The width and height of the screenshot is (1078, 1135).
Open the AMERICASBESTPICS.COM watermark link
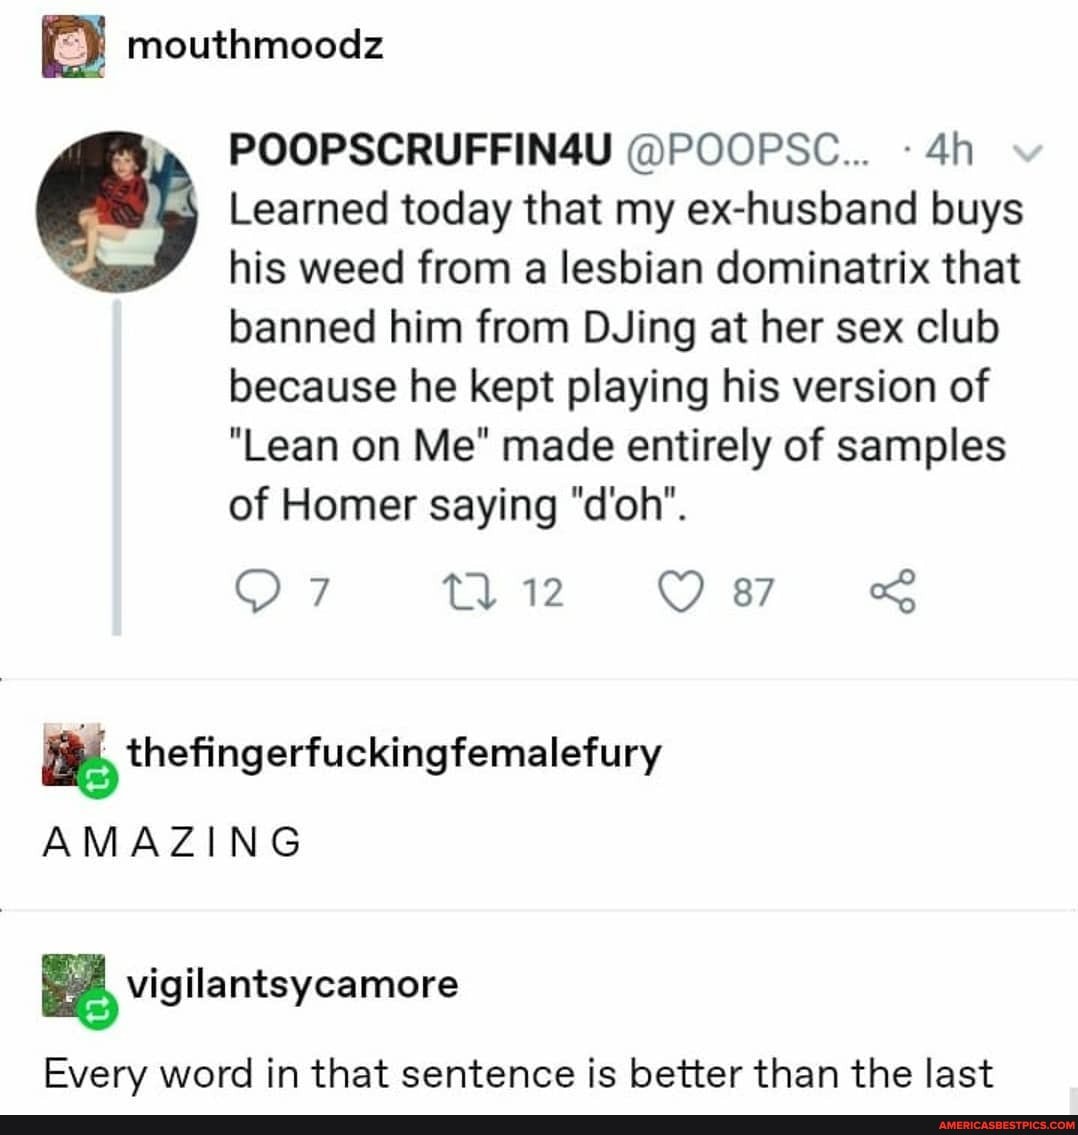click(x=1006, y=1125)
